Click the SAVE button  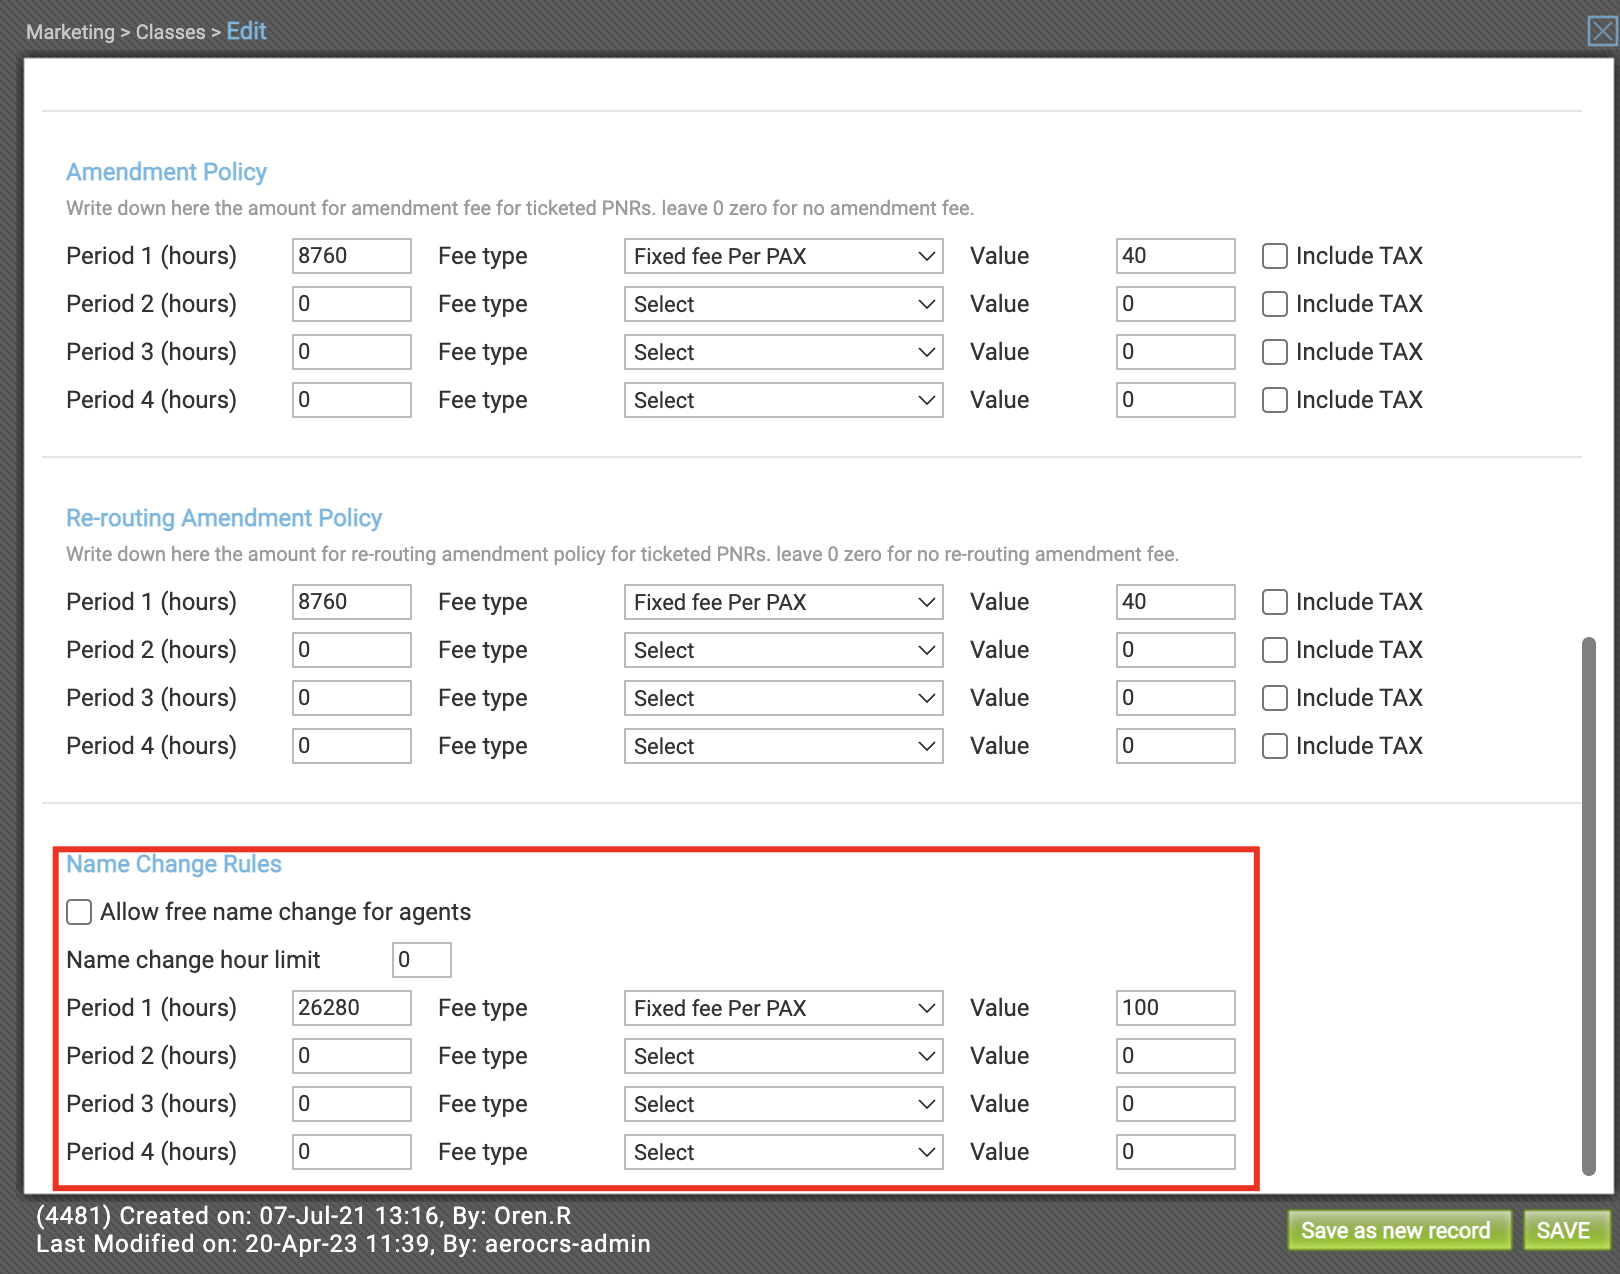click(1566, 1230)
